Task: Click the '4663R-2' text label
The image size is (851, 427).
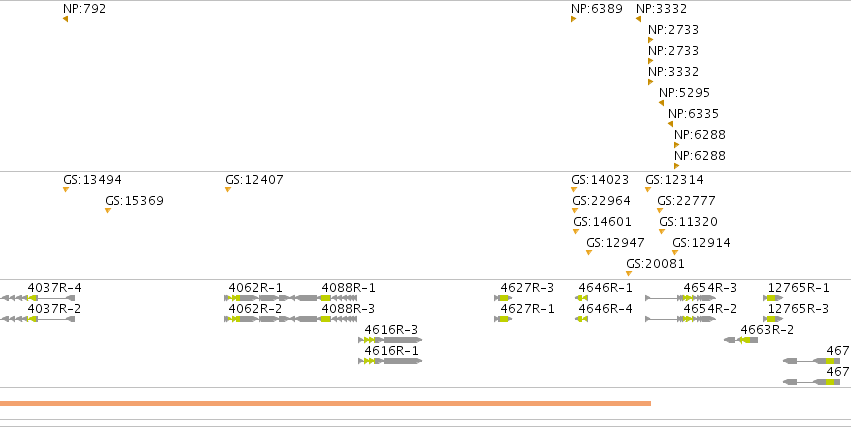Action: click(767, 329)
